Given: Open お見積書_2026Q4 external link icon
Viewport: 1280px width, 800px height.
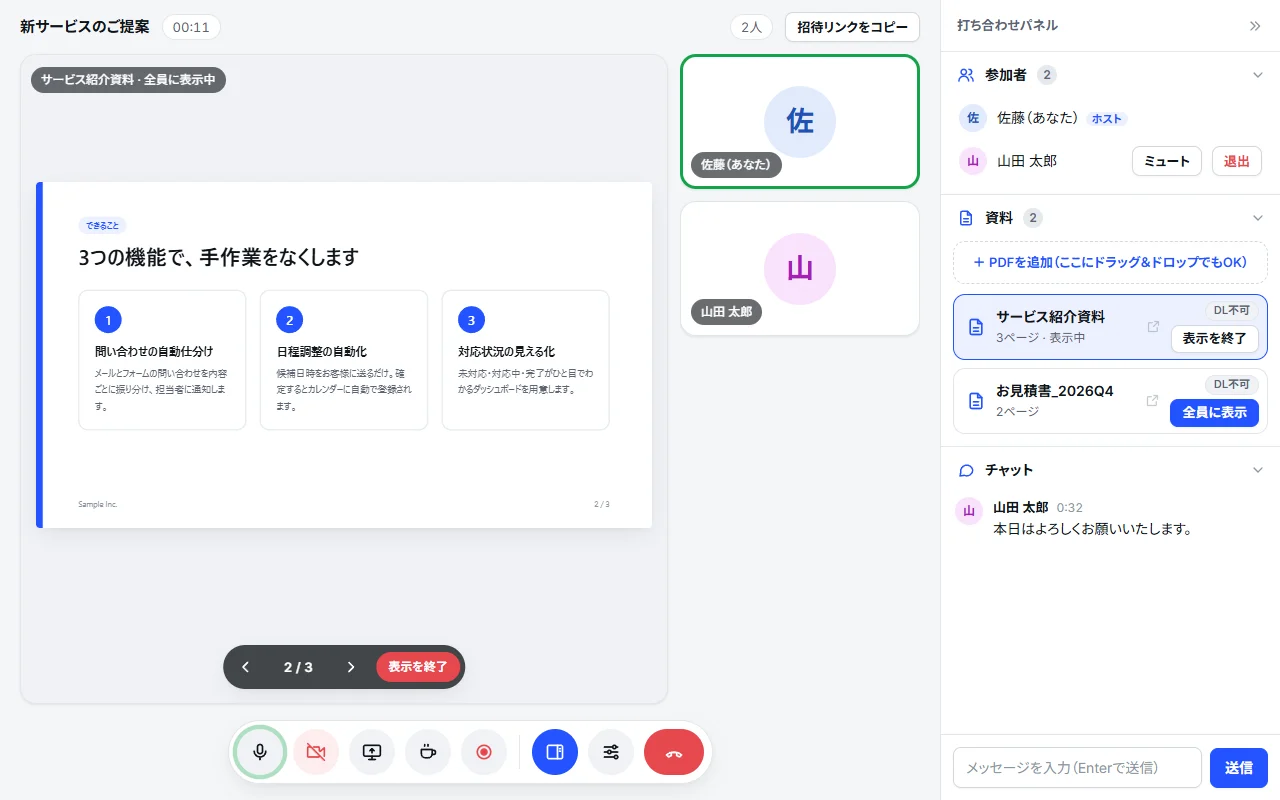Looking at the screenshot, I should click(1153, 401).
